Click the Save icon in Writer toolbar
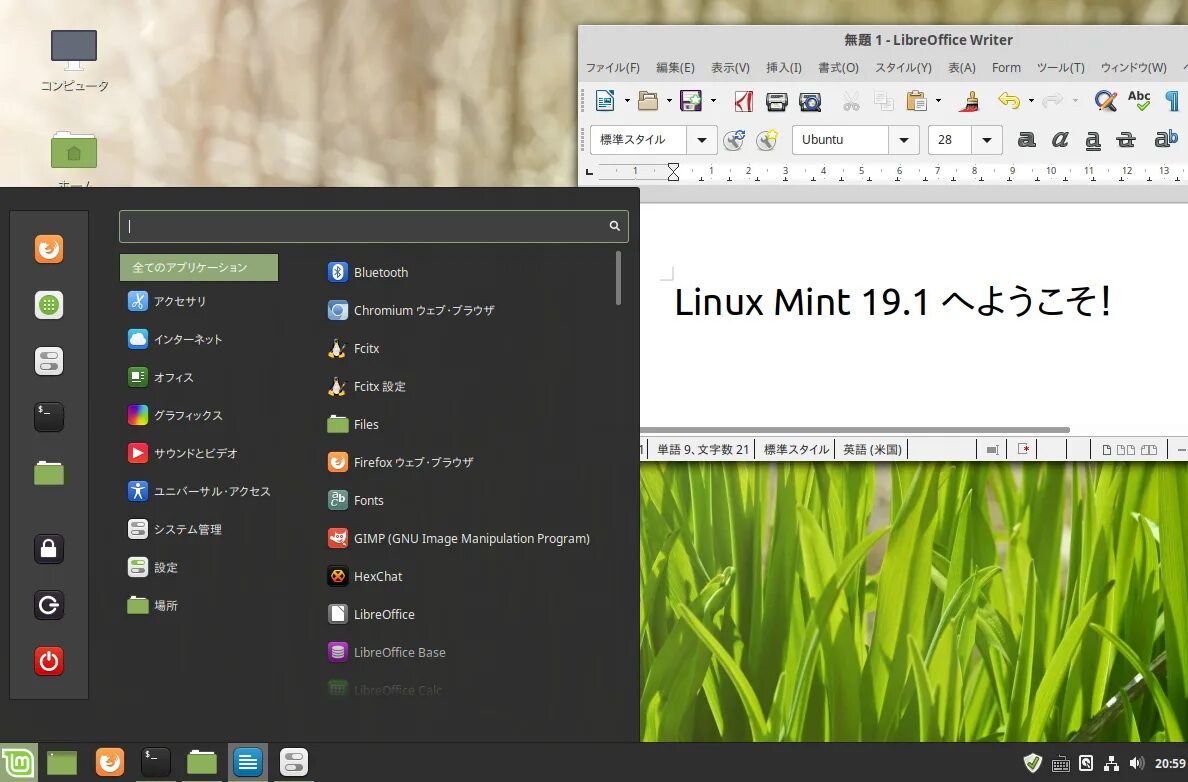Screen dimensions: 1188x782 tap(691, 100)
